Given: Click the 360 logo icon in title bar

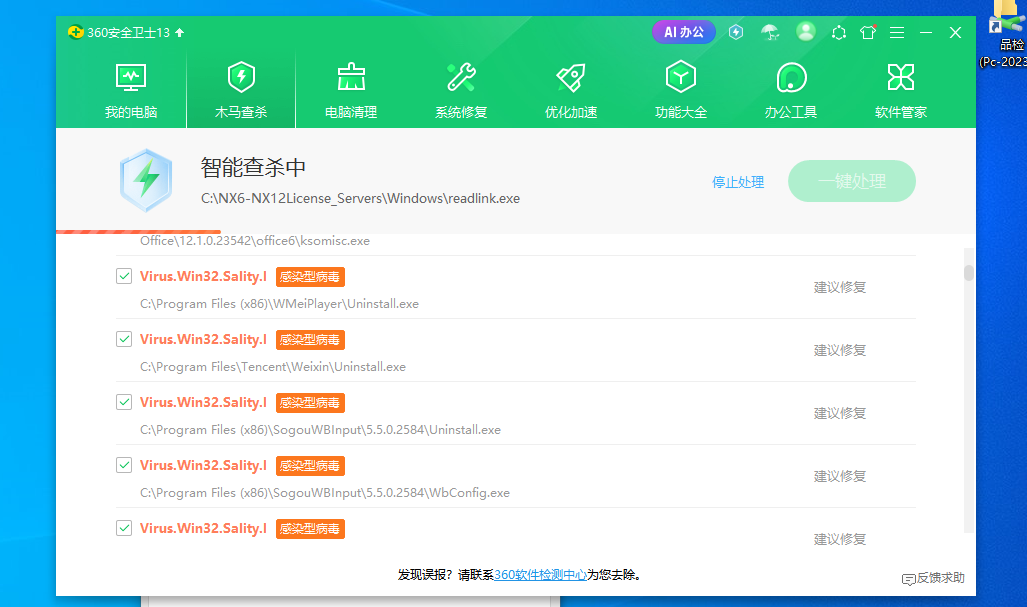Looking at the screenshot, I should pyautogui.click(x=75, y=32).
